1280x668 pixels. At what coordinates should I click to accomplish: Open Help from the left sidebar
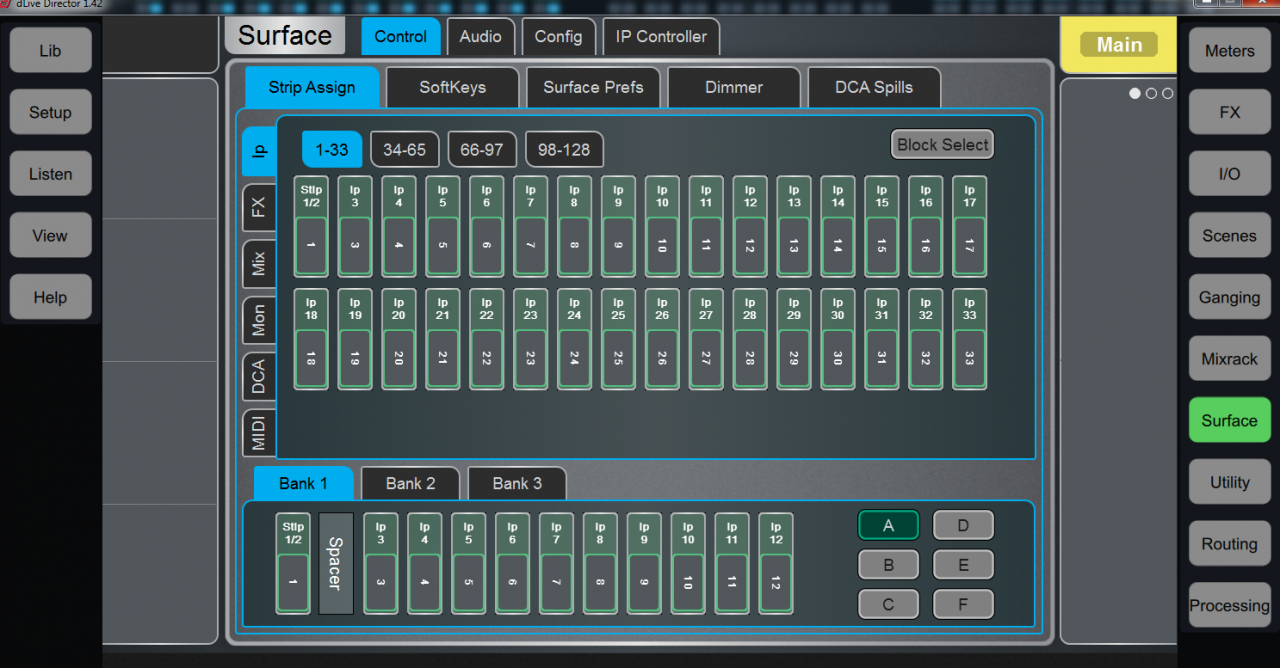coord(50,297)
